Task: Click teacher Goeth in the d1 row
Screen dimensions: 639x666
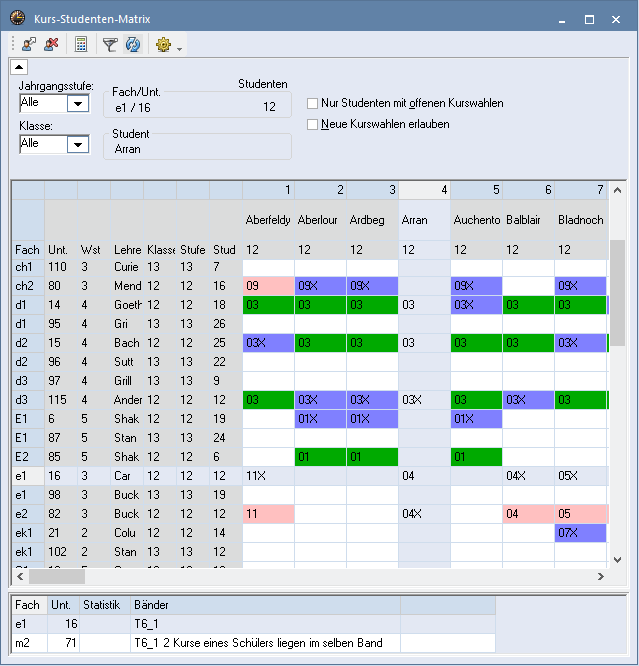Action: point(127,305)
